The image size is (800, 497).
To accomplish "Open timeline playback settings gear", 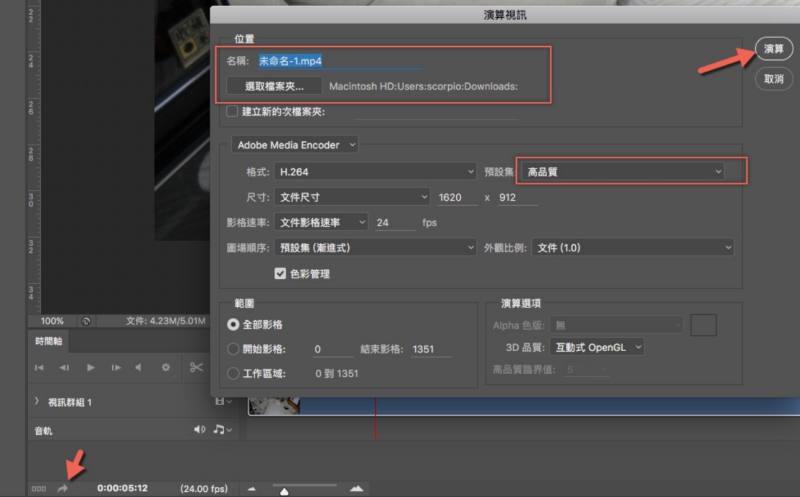I will click(x=166, y=367).
